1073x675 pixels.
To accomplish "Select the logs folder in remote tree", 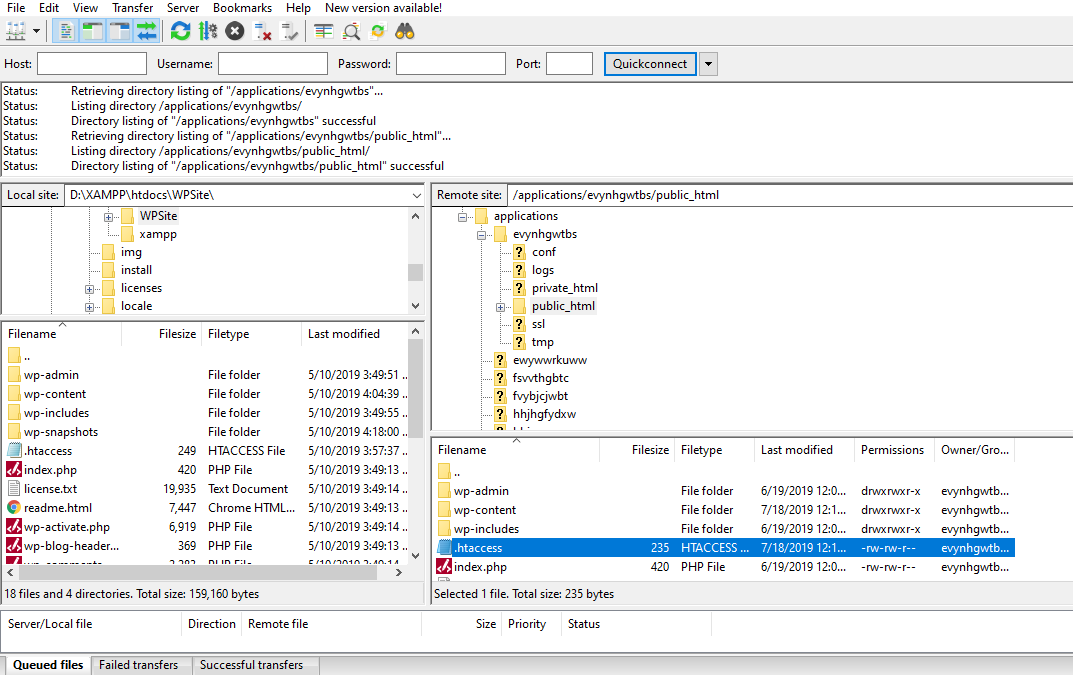I will click(x=543, y=270).
